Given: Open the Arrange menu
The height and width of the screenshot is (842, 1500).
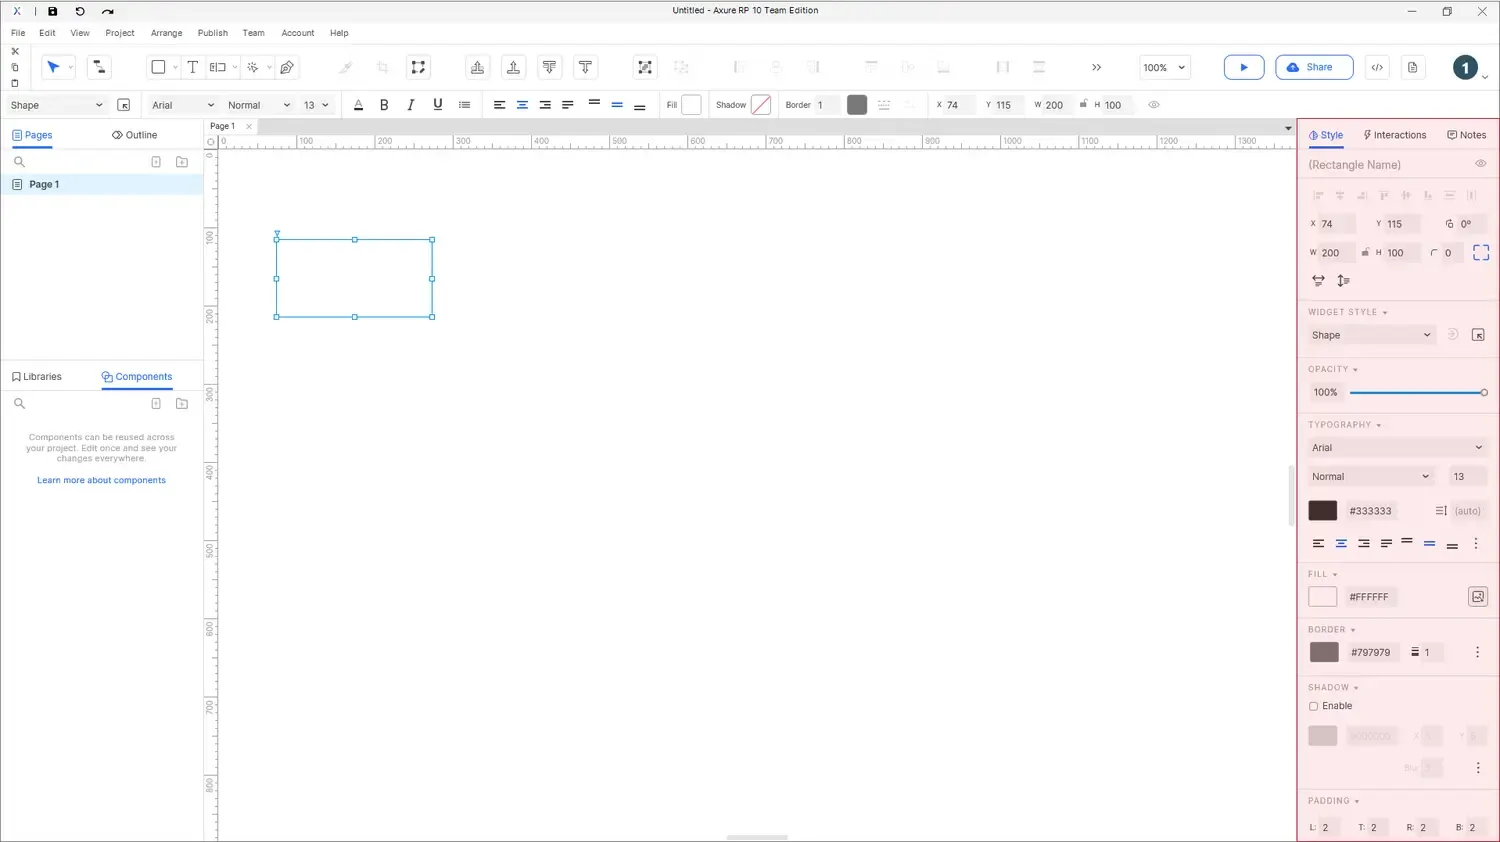Looking at the screenshot, I should point(166,33).
